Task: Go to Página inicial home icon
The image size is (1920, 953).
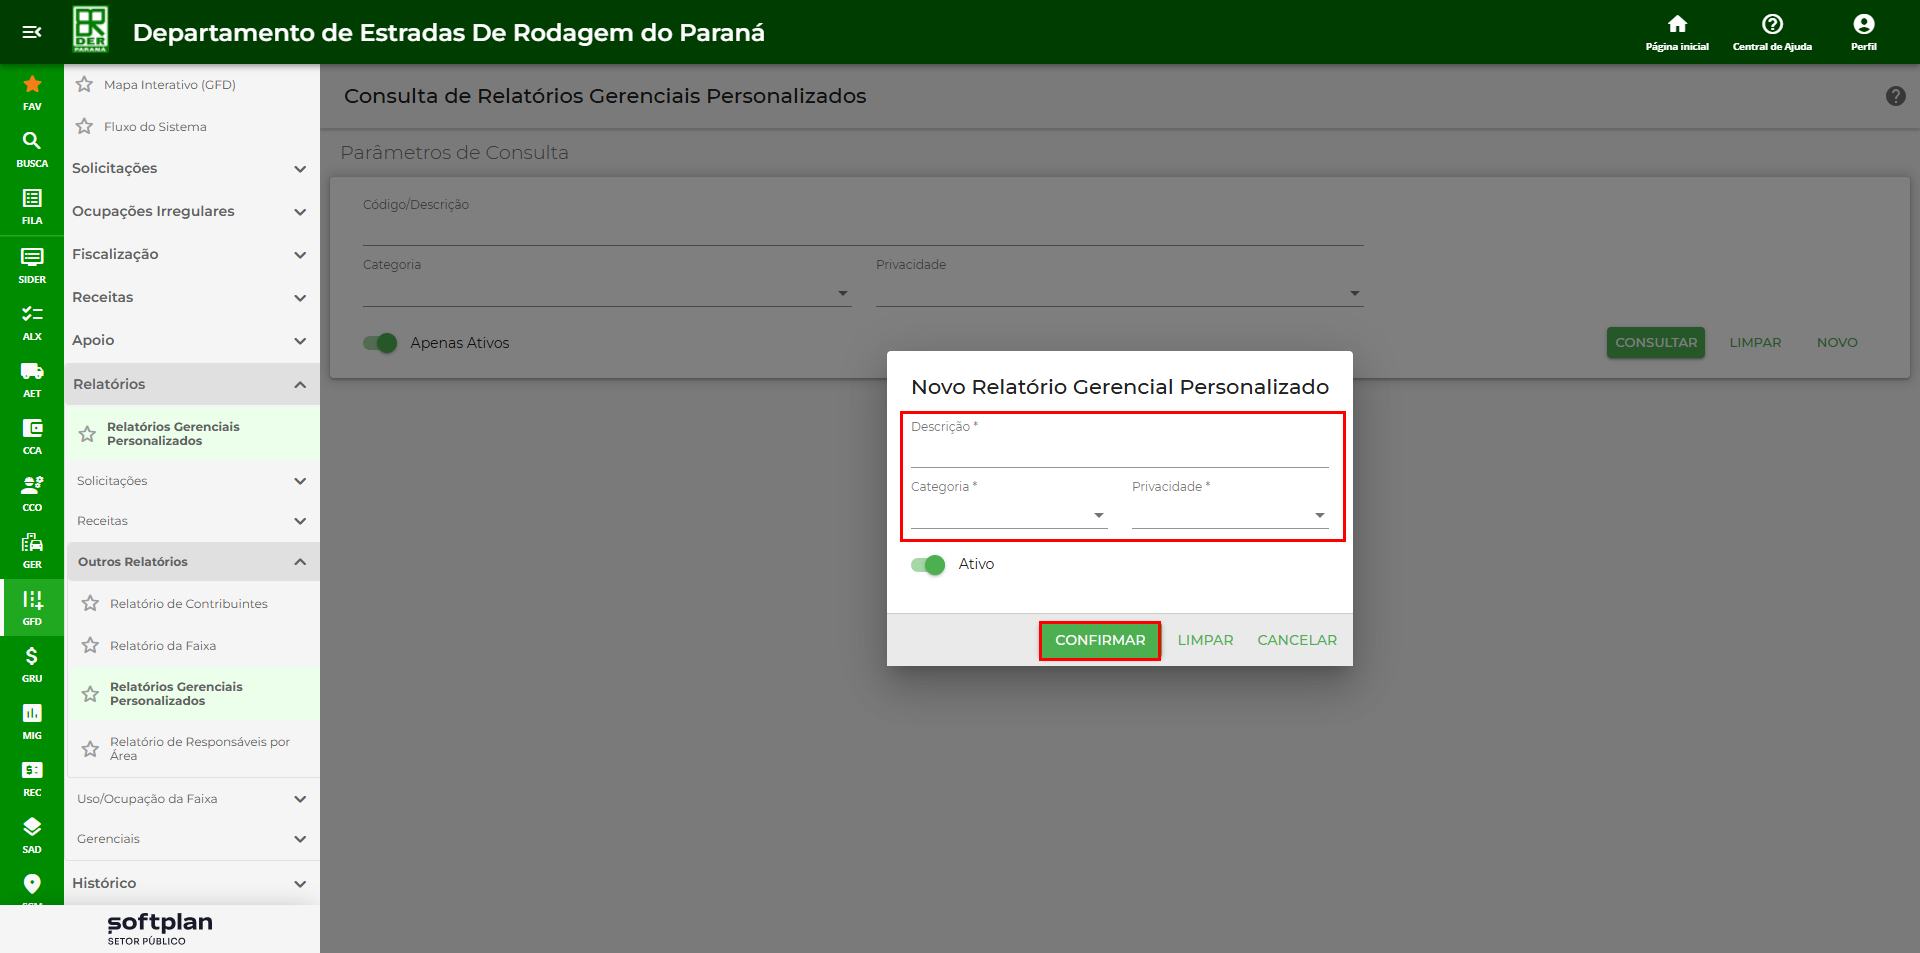Action: click(1677, 31)
